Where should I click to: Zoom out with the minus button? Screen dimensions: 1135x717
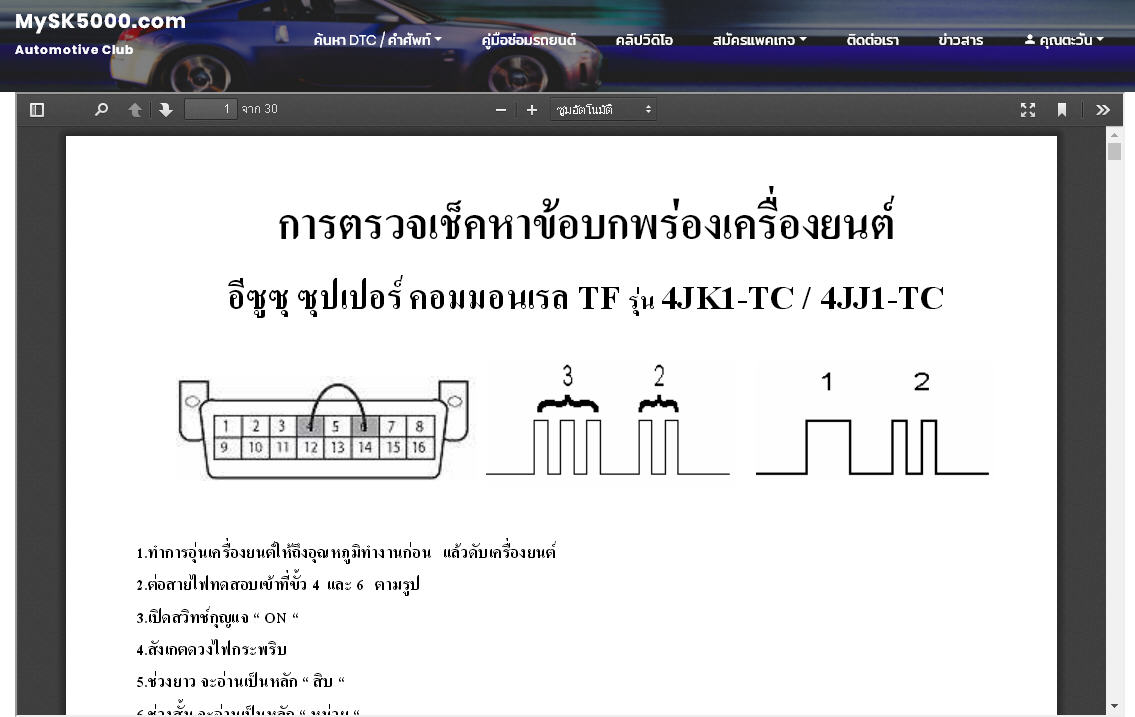coord(501,110)
